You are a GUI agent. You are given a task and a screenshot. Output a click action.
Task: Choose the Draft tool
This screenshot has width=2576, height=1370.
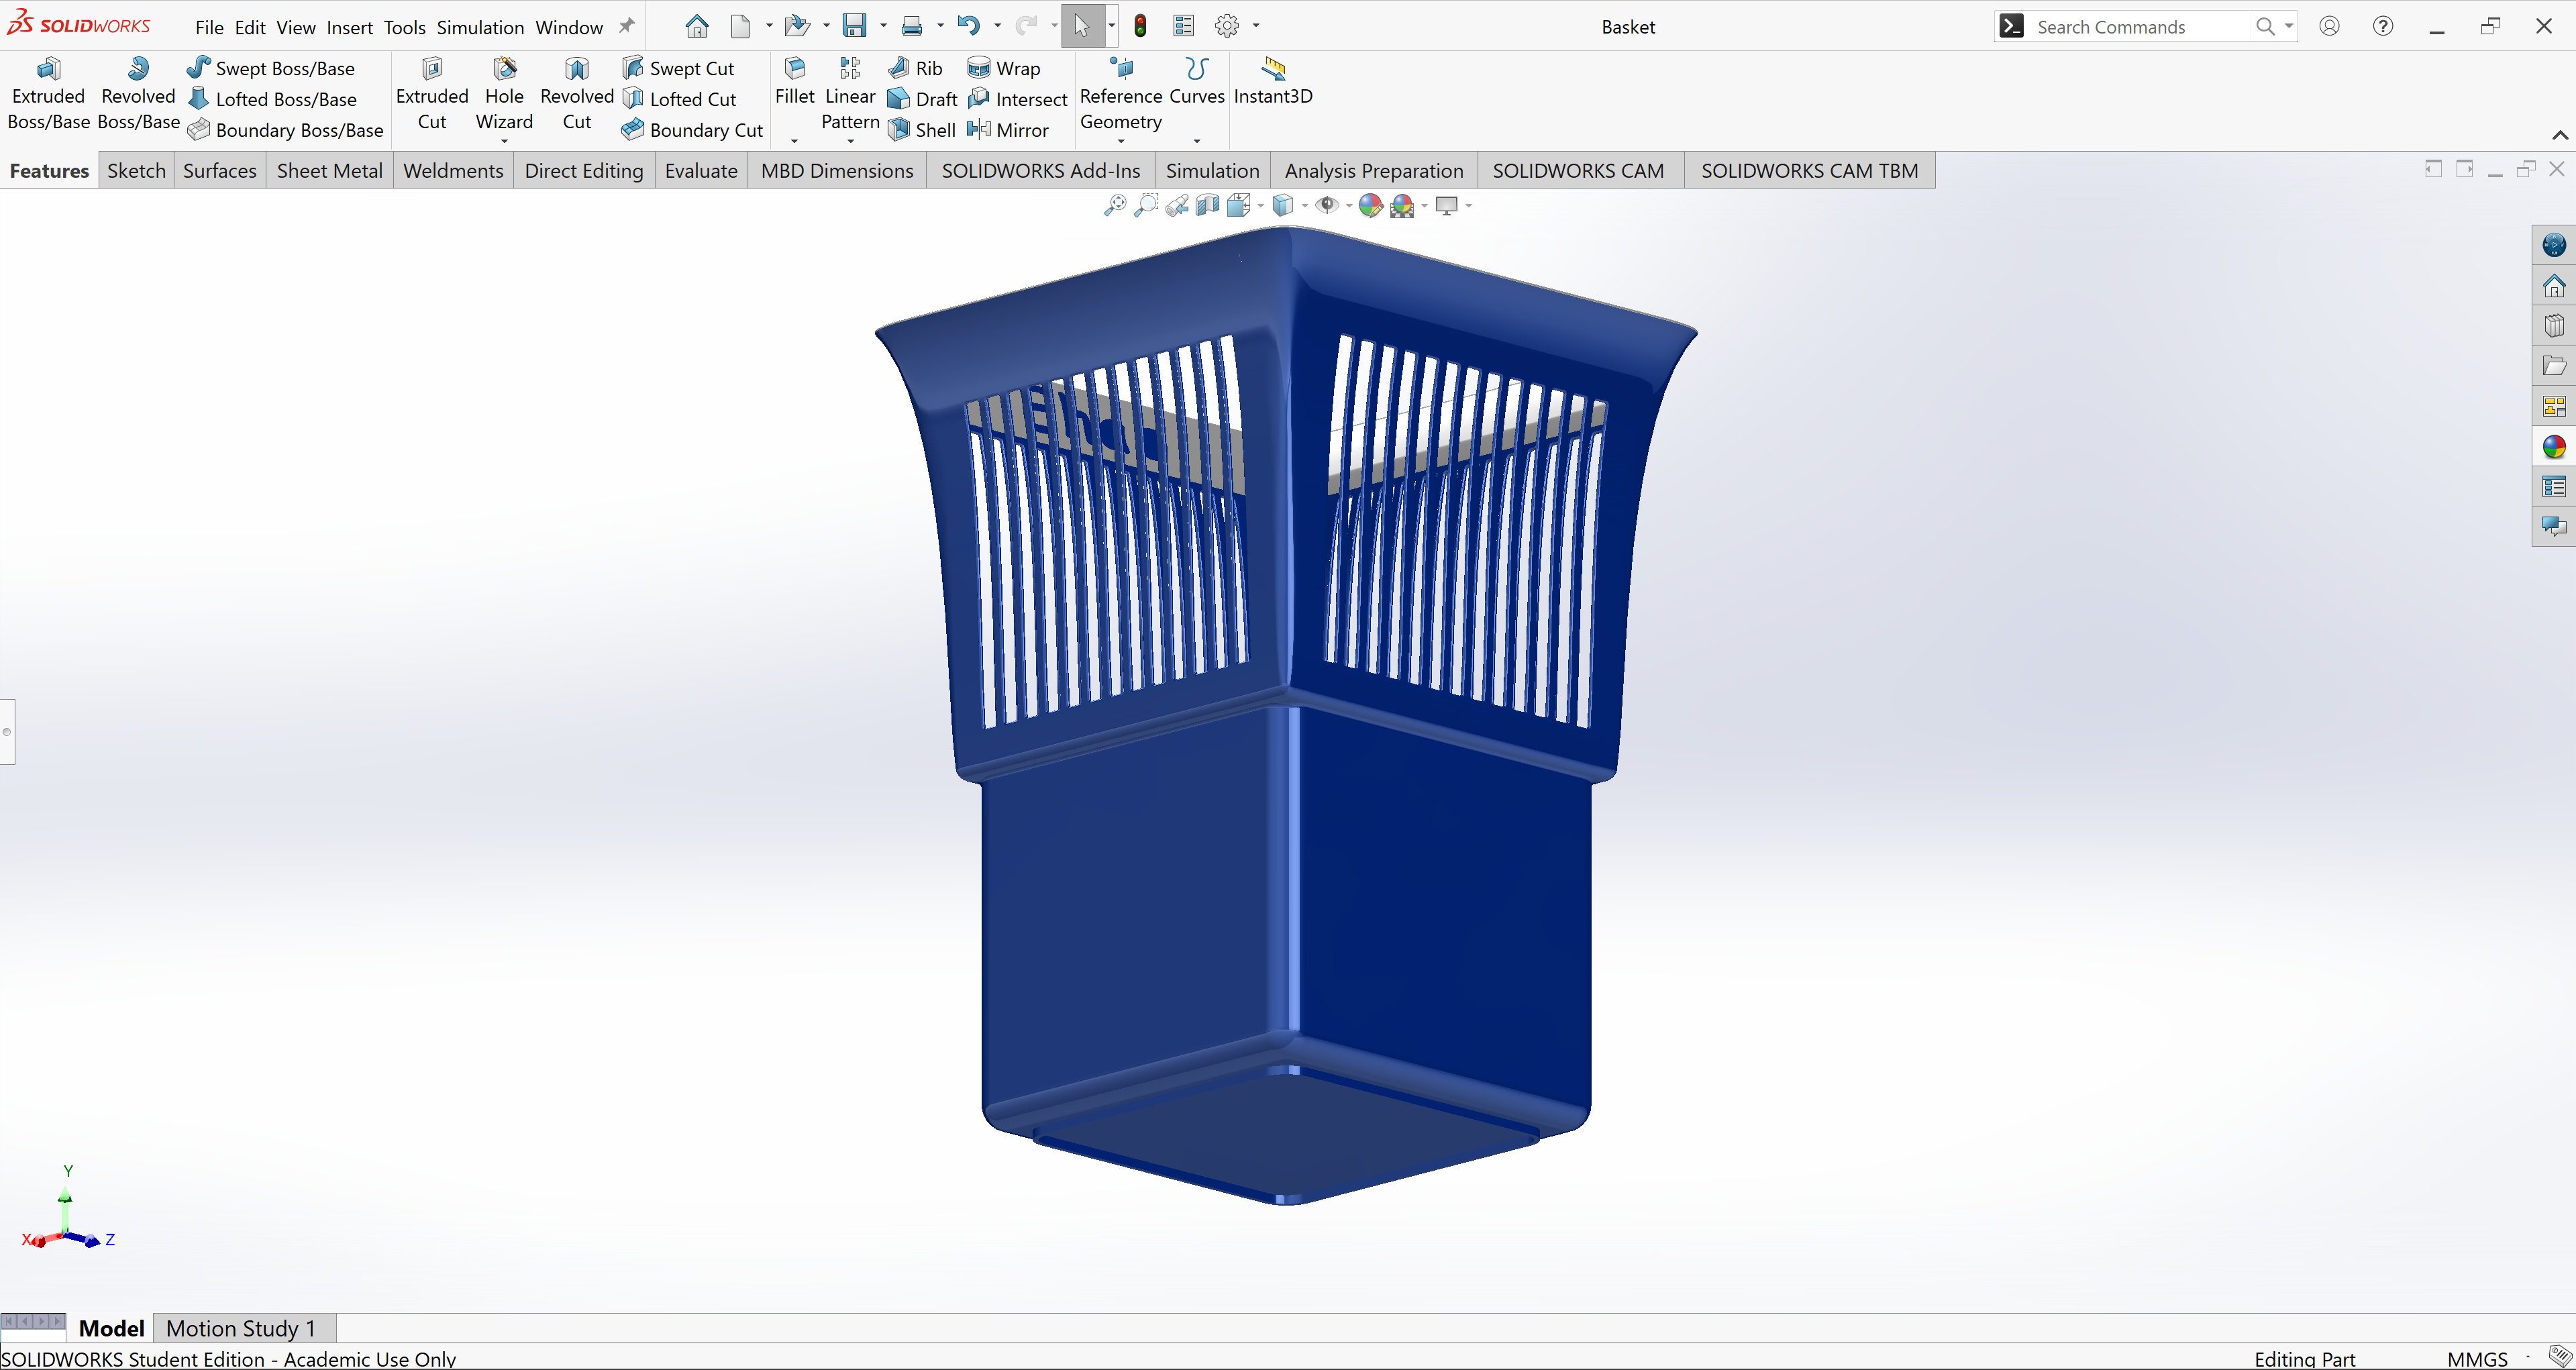pyautogui.click(x=922, y=99)
